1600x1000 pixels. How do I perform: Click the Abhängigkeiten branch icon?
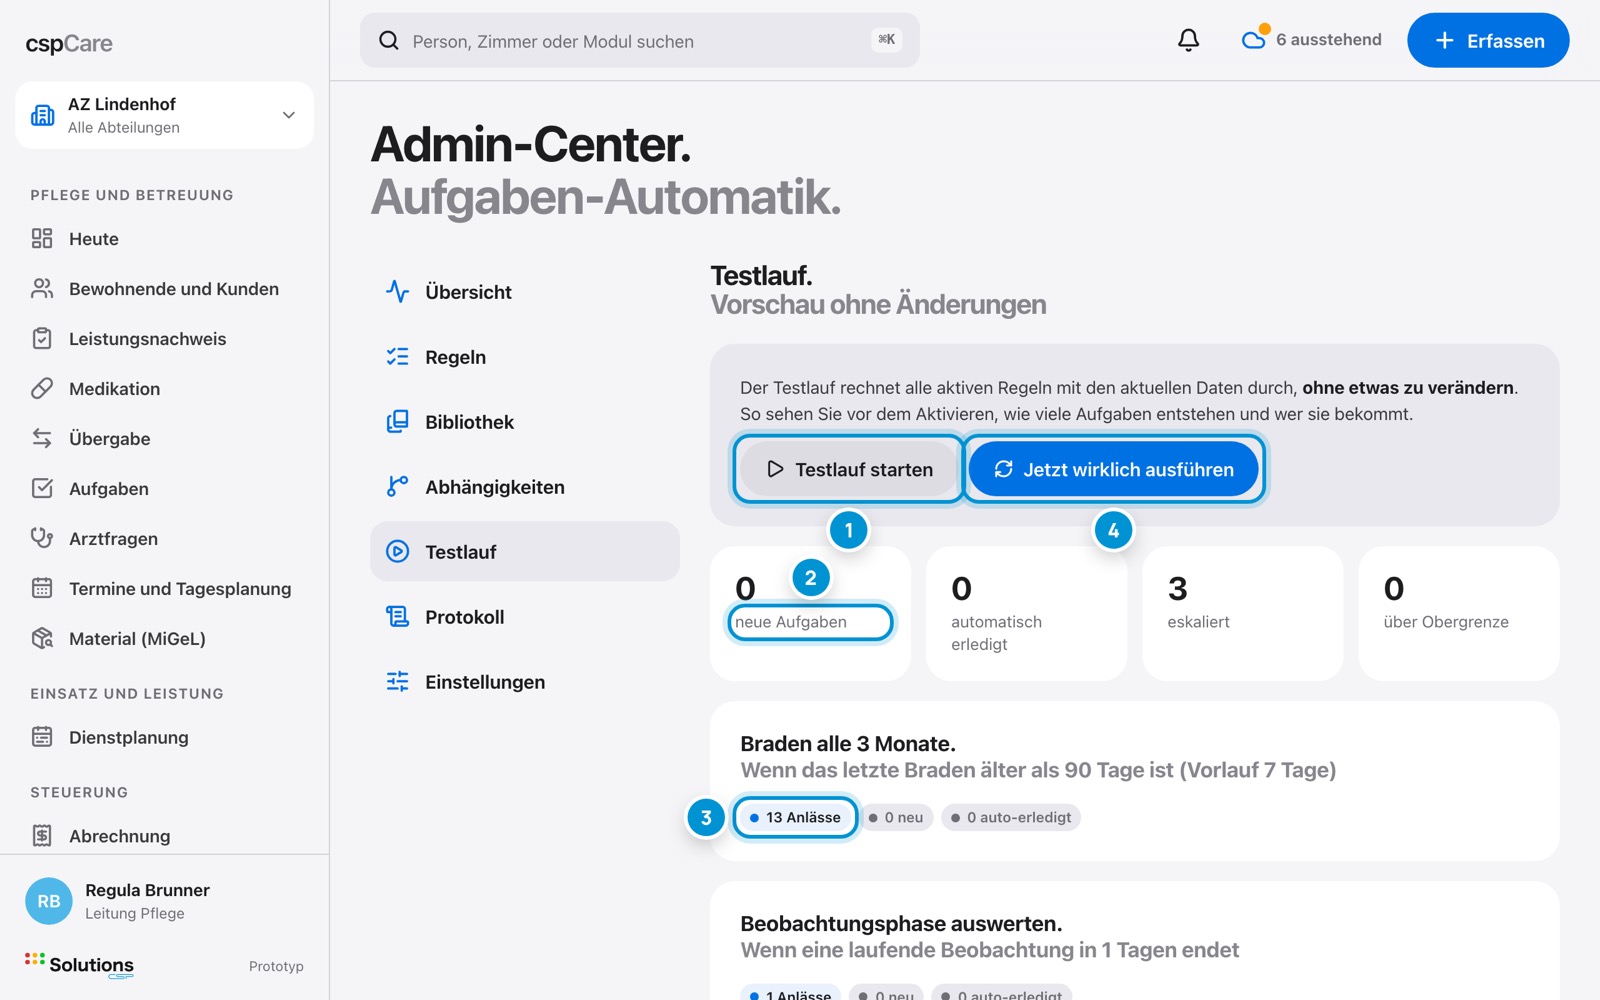pyautogui.click(x=398, y=486)
